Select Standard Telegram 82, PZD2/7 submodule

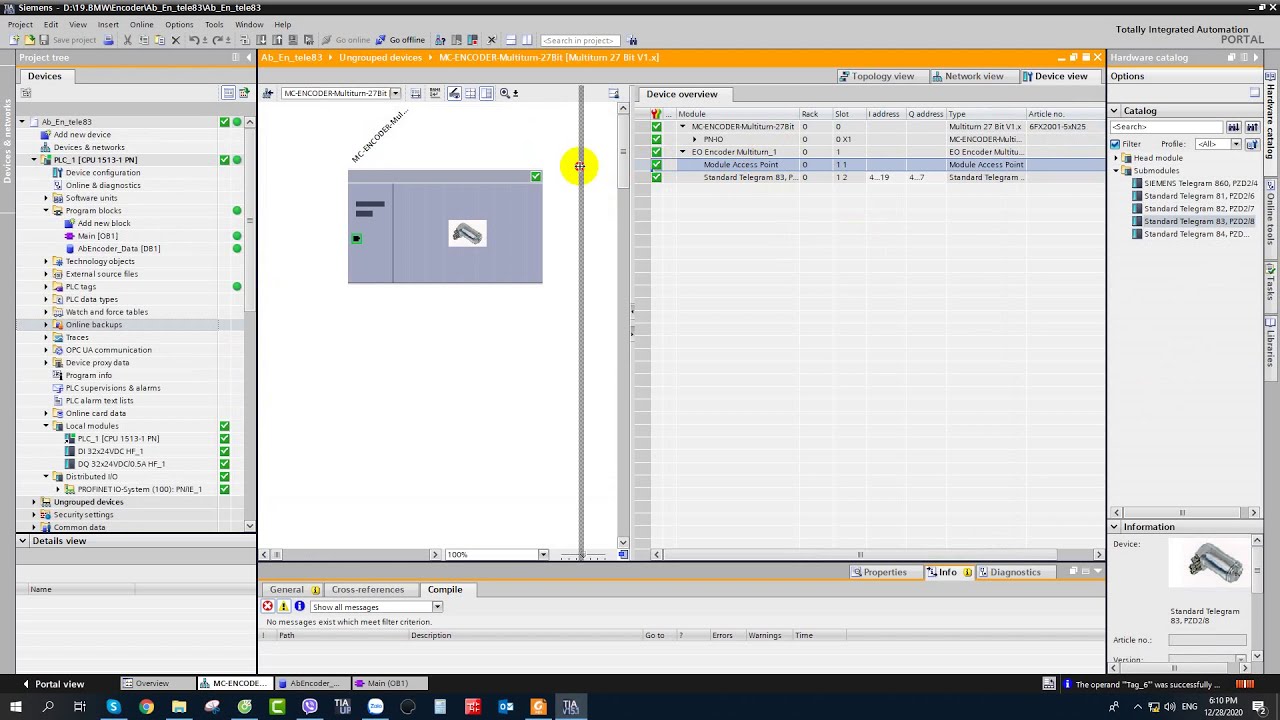coord(1198,209)
